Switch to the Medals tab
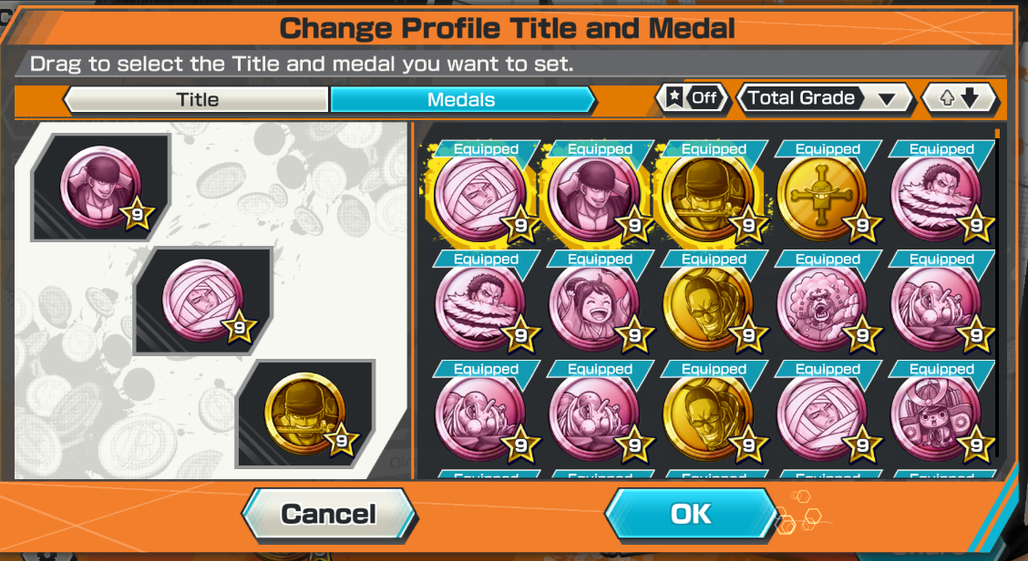The width and height of the screenshot is (1028, 561). [x=463, y=100]
